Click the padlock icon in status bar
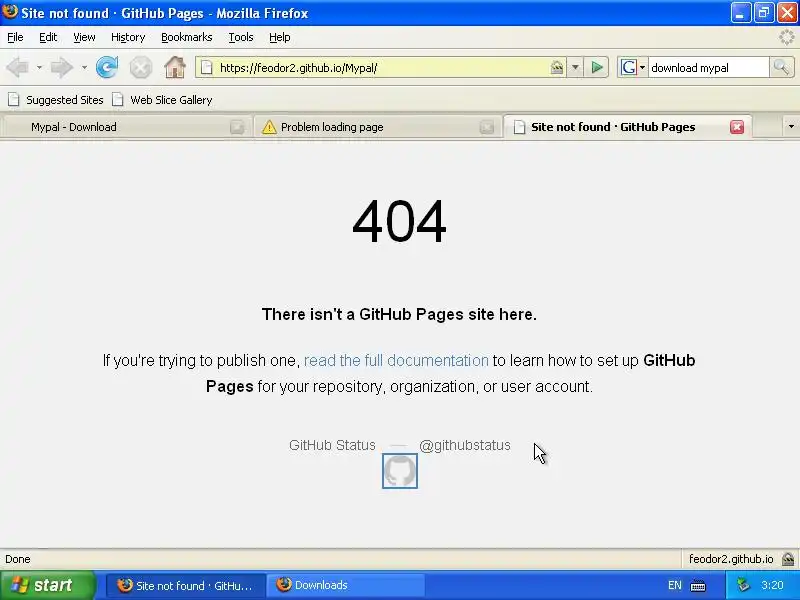 tap(788, 559)
